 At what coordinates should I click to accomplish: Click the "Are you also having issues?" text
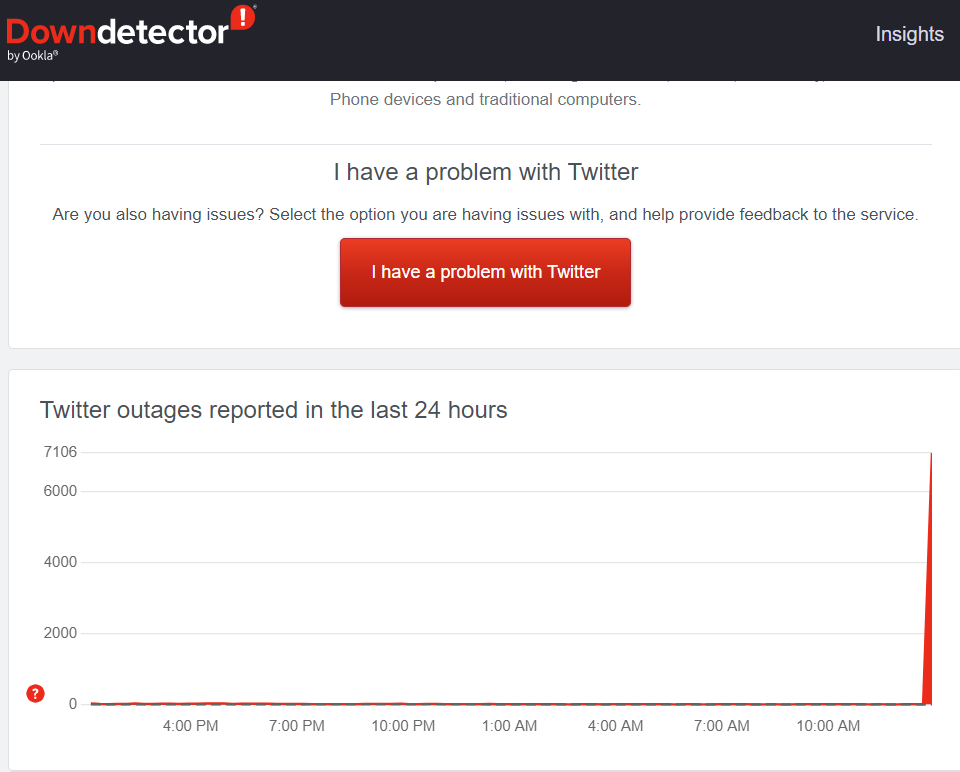pyautogui.click(x=485, y=214)
